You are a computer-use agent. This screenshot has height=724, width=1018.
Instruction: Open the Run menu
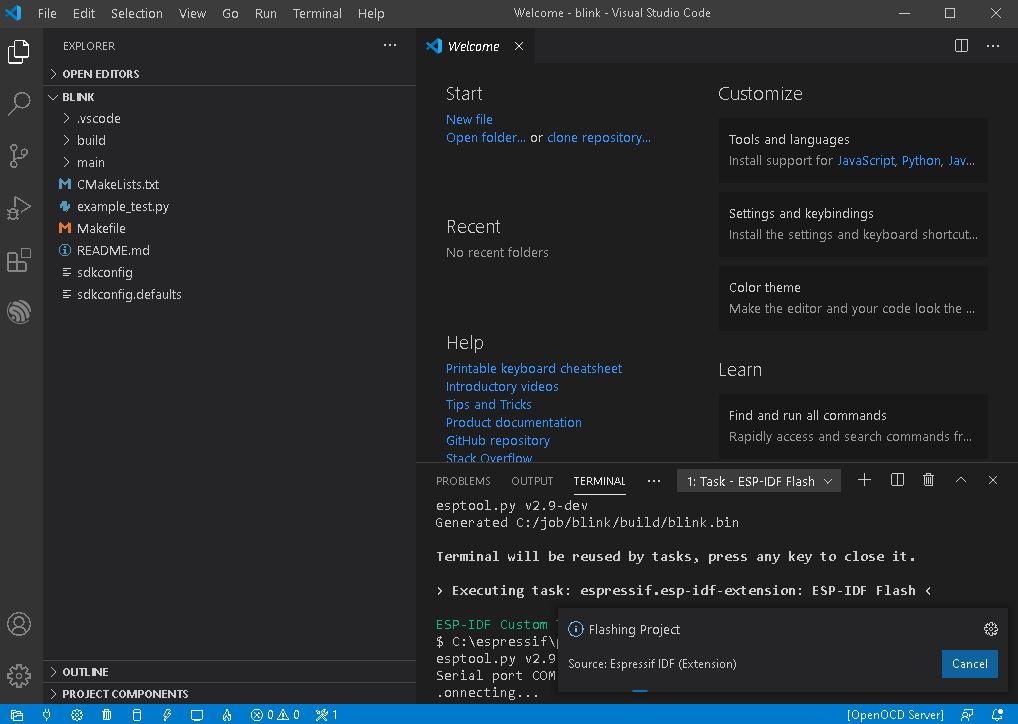pyautogui.click(x=266, y=13)
